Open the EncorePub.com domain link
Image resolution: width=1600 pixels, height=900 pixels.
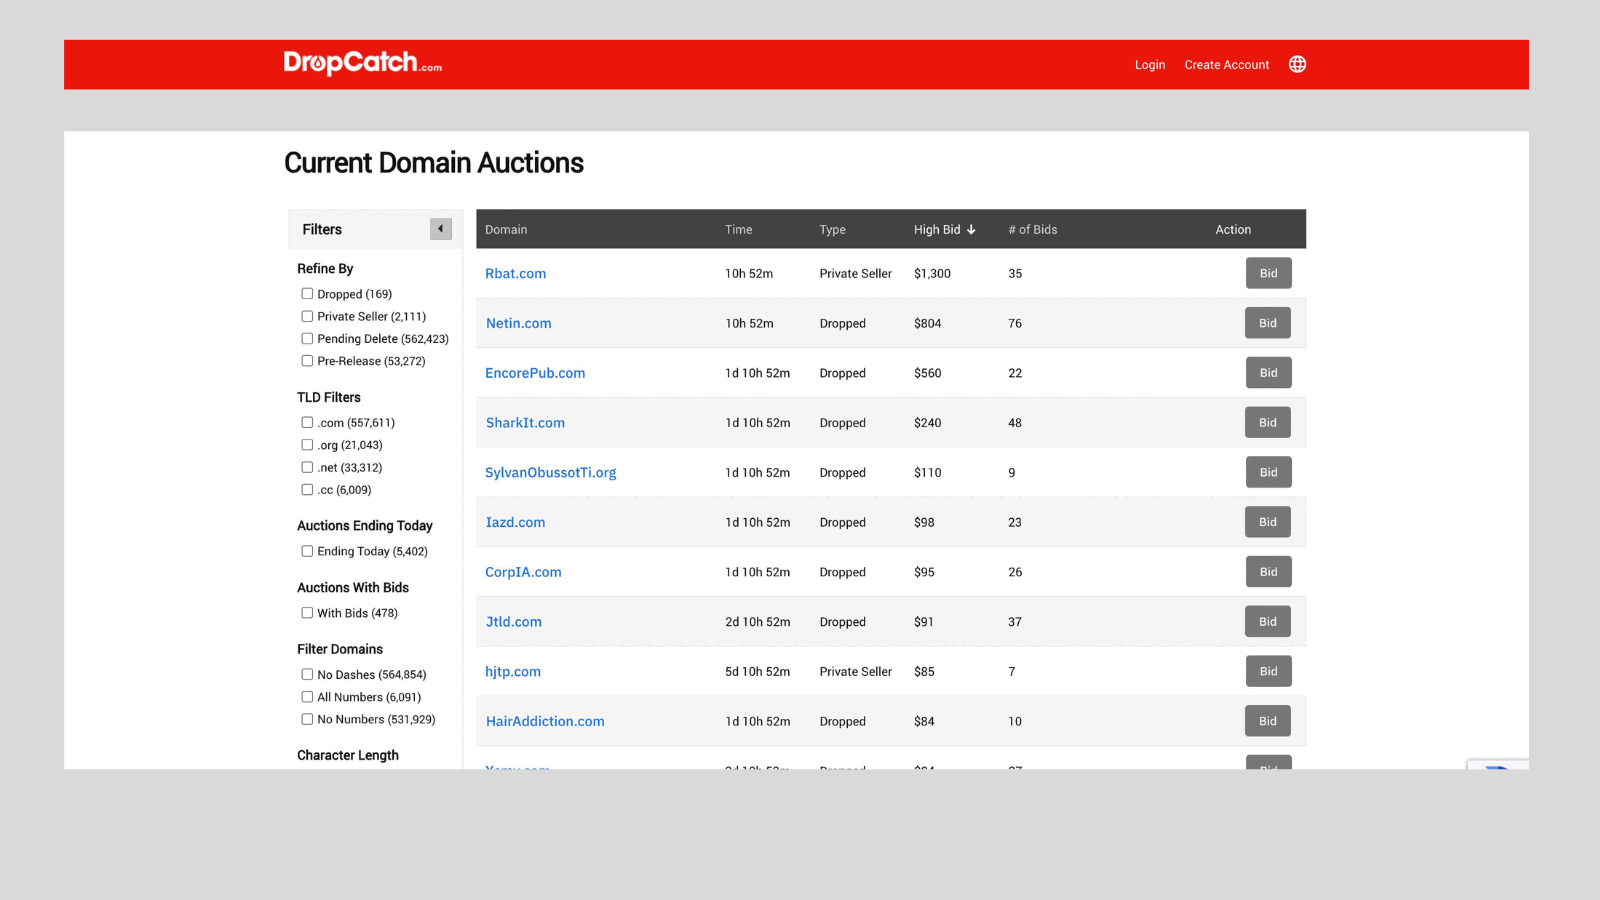[x=535, y=373]
